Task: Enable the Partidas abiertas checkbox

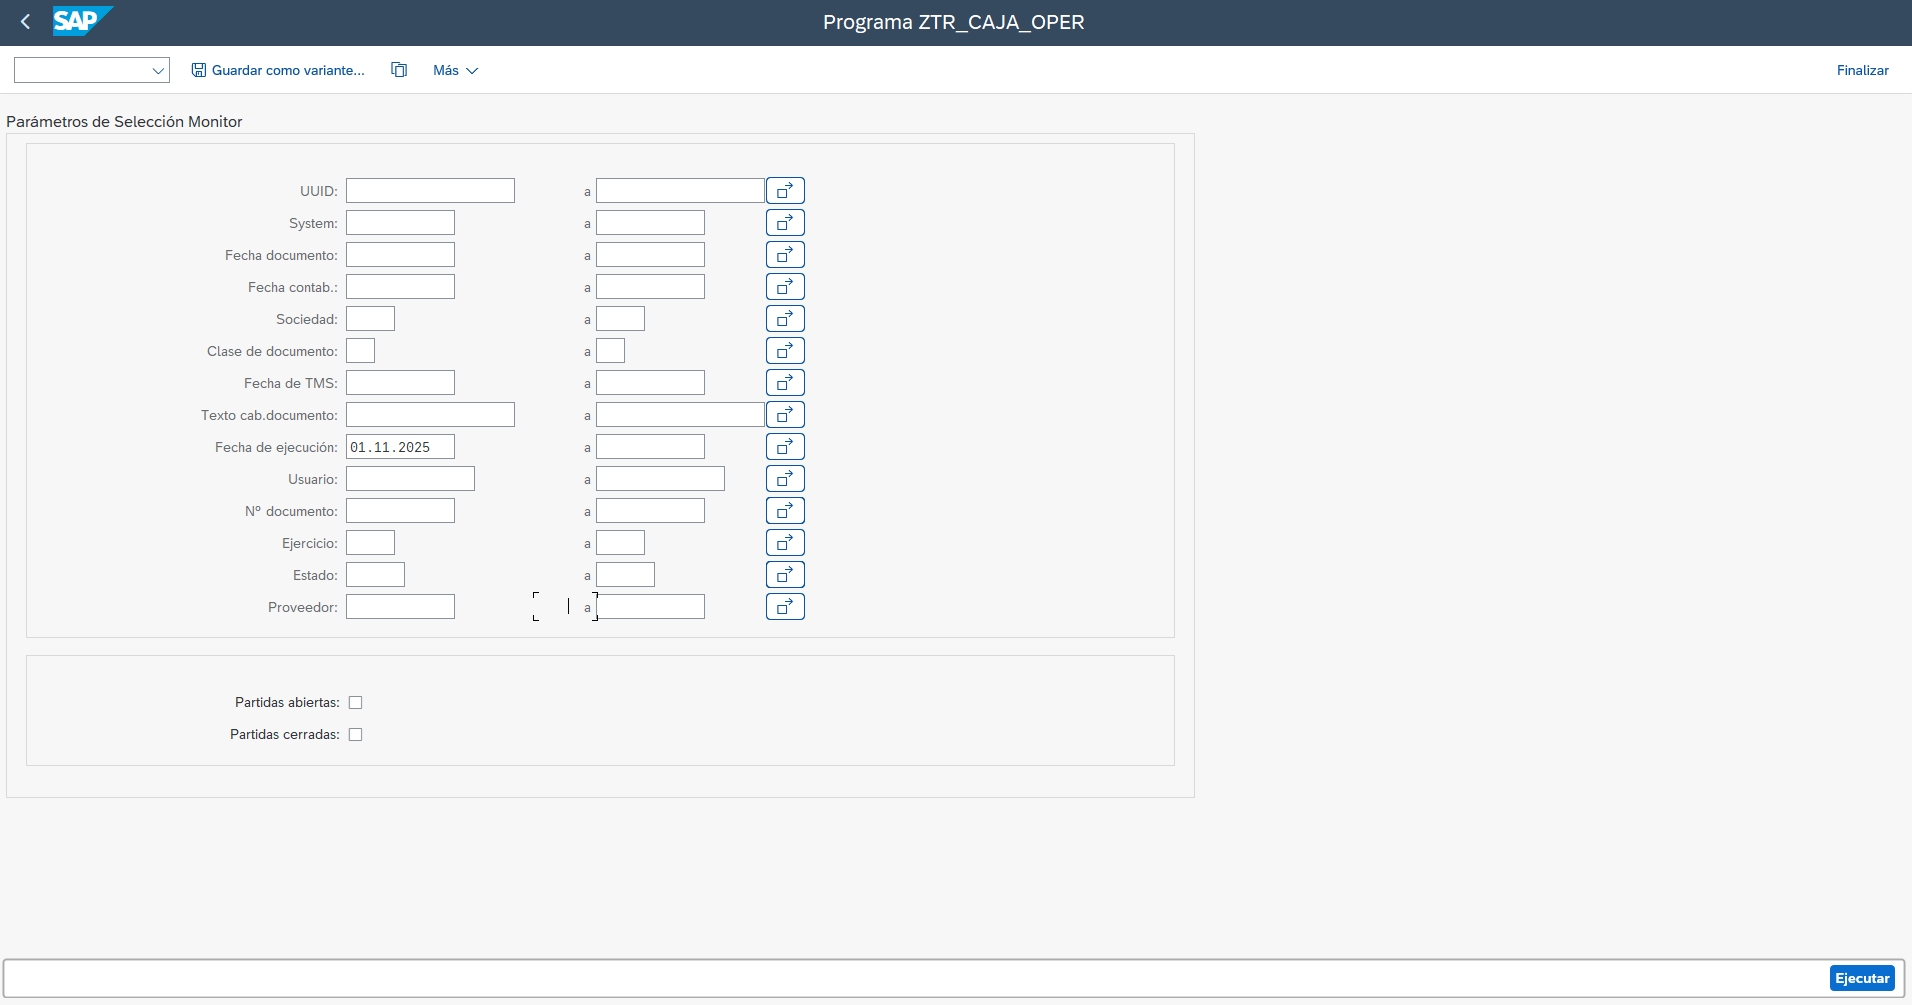Action: tap(355, 703)
